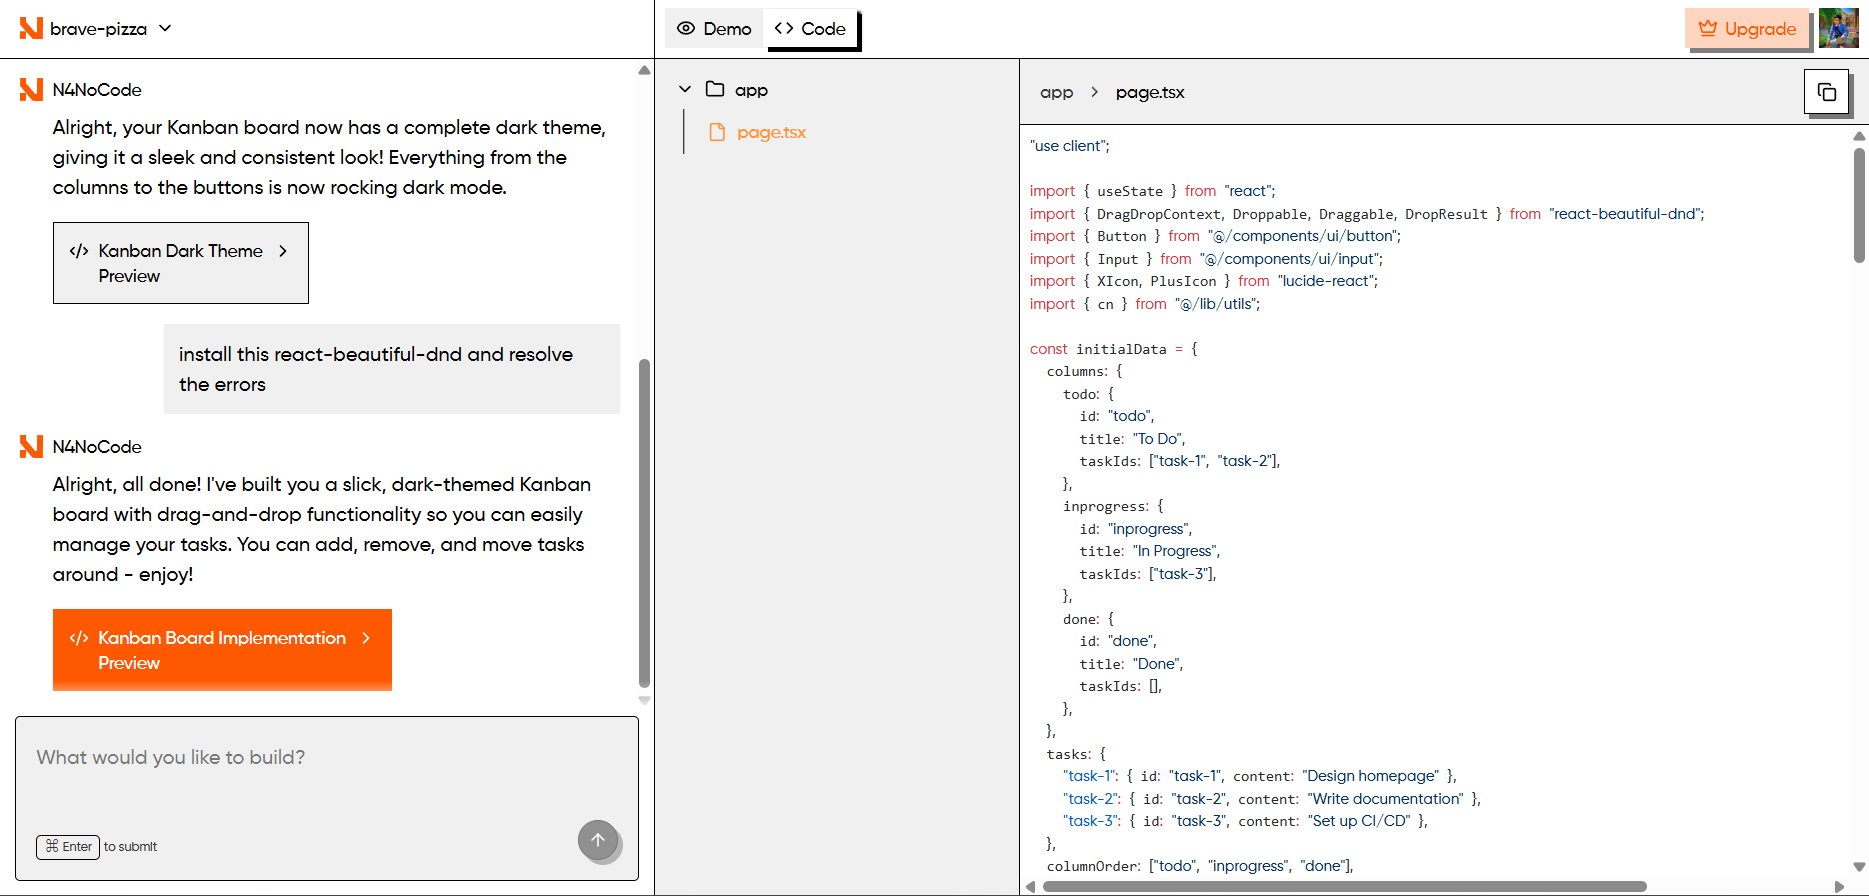Viewport: 1869px width, 896px height.
Task: Switch to the Code tab
Action: (x=811, y=29)
